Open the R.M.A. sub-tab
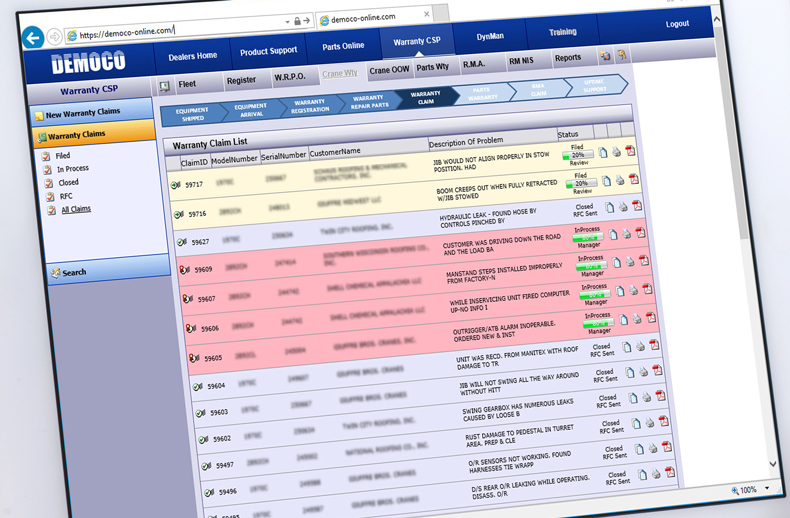This screenshot has height=518, width=790. tap(473, 65)
